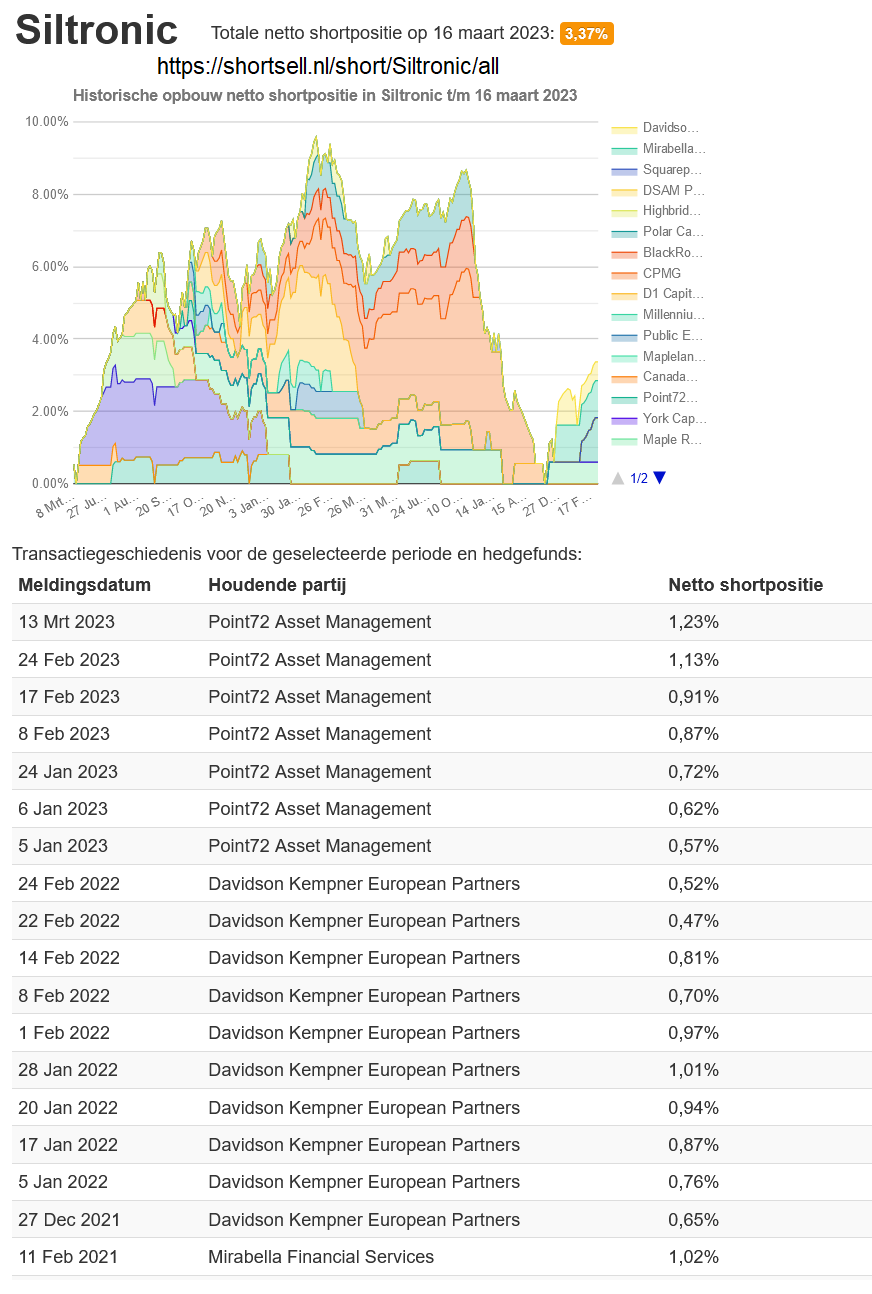This screenshot has height=1294, width=872.
Task: Click the CPMG legend label
Action: (x=661, y=273)
